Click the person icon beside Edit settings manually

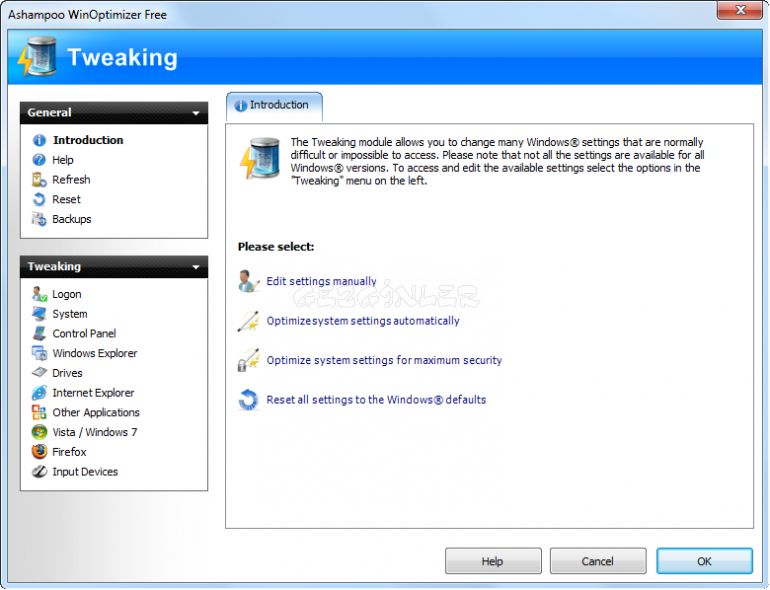pyautogui.click(x=248, y=281)
